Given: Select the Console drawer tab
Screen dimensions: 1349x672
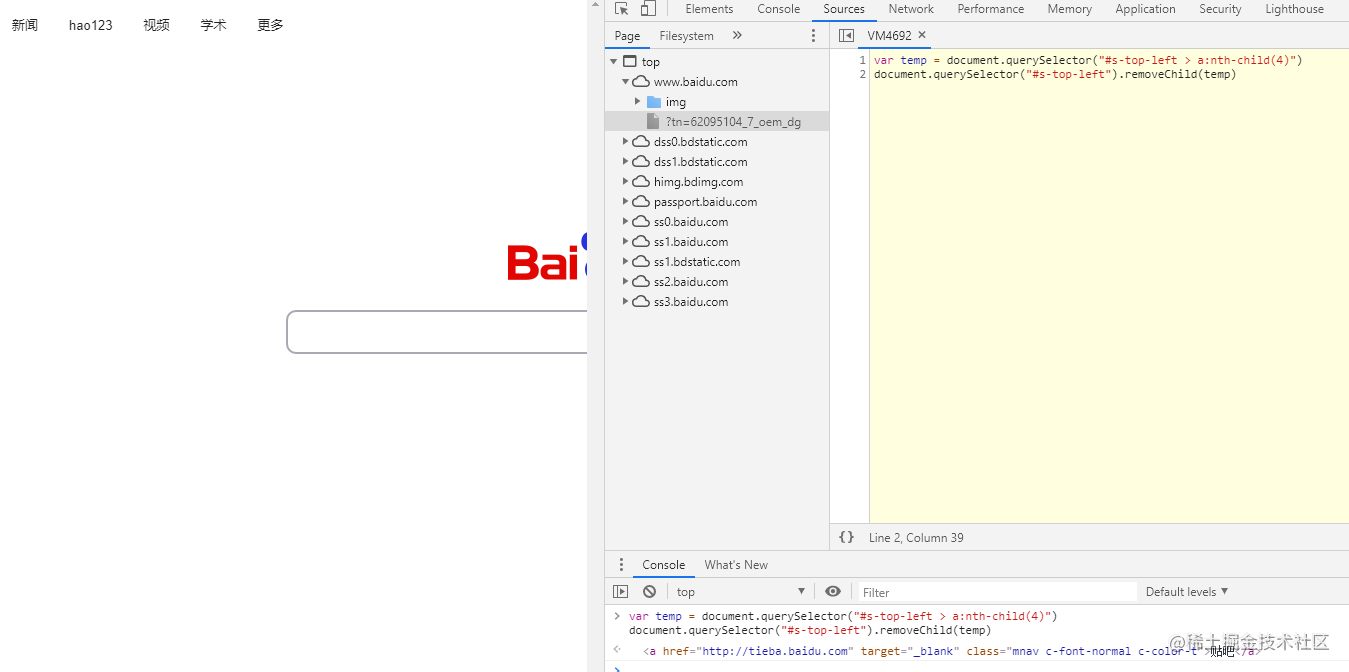Looking at the screenshot, I should click(664, 565).
